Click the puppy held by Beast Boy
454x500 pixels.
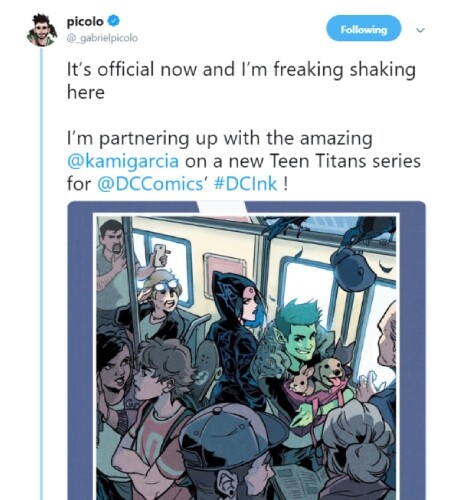click(331, 371)
